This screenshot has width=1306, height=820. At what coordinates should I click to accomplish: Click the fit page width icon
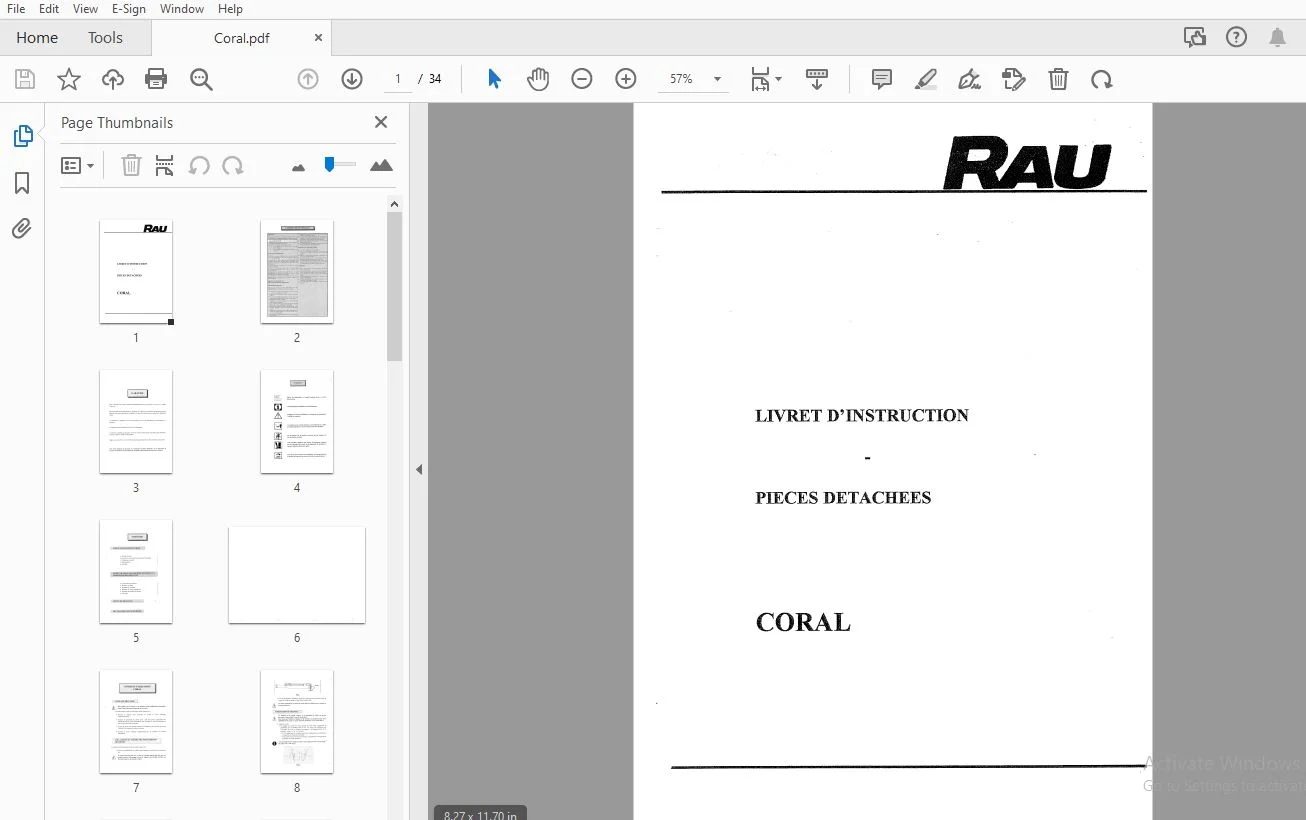tap(760, 79)
